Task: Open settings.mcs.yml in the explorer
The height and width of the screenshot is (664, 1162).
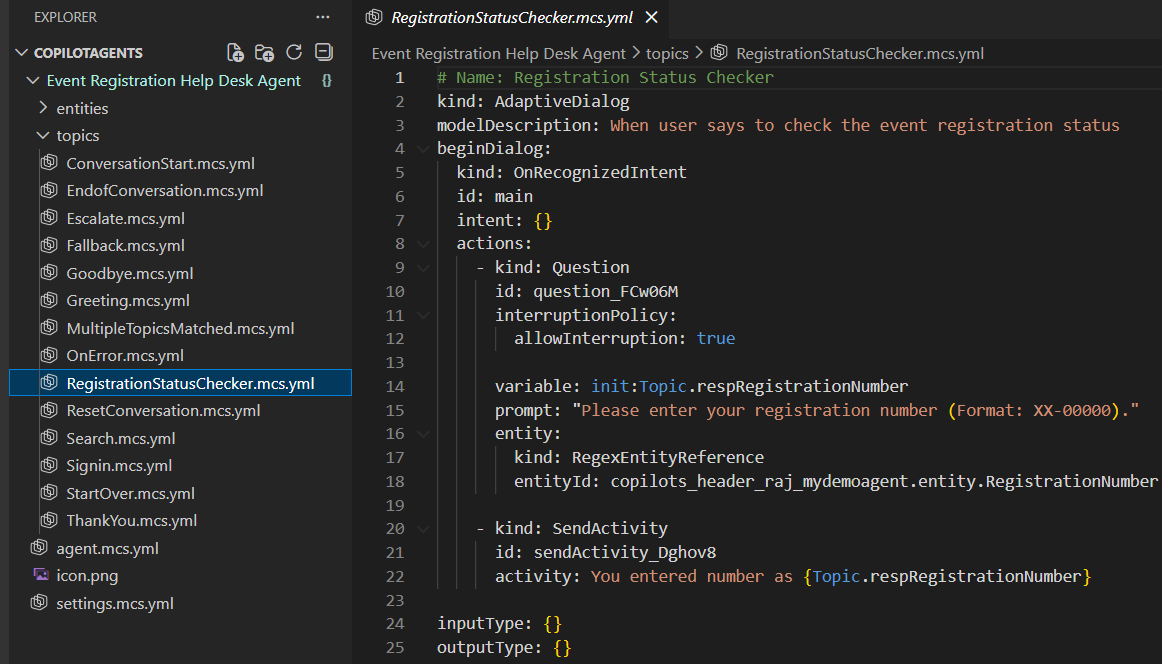Action: coord(114,603)
